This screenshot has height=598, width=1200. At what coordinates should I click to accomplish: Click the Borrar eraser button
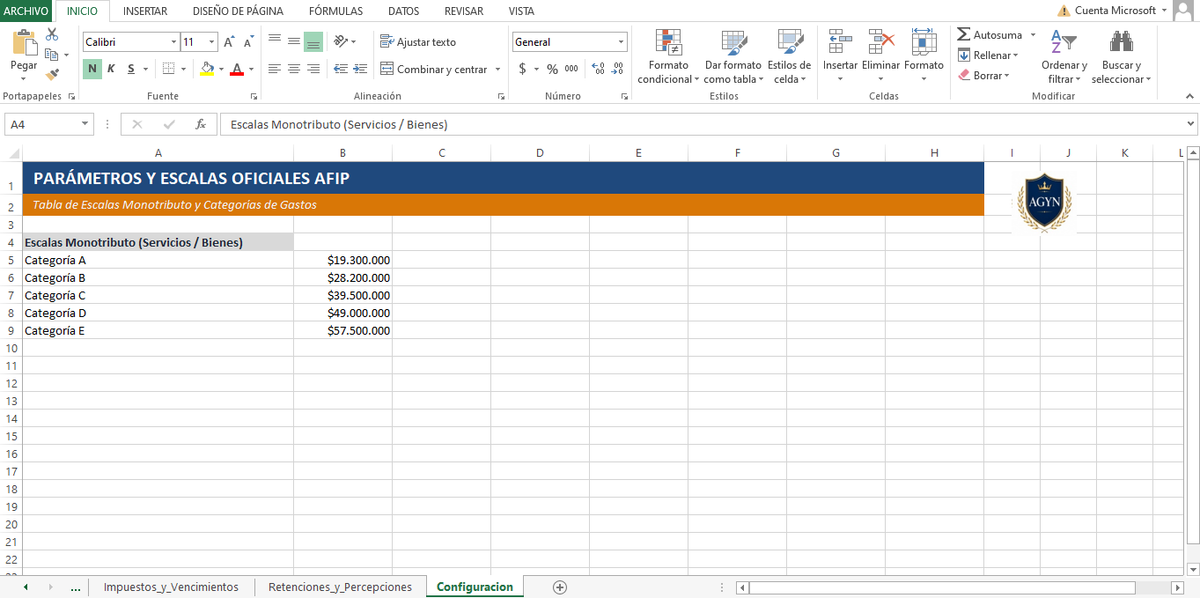point(985,75)
